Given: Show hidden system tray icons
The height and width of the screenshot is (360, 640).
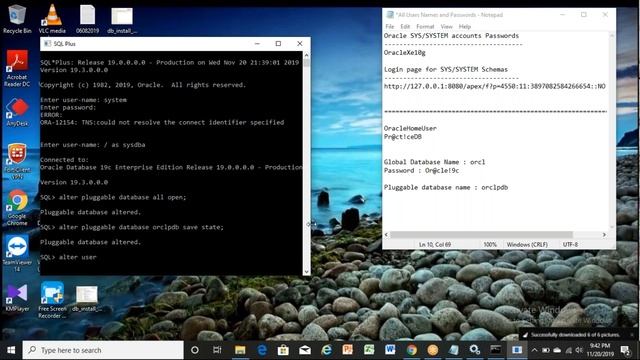Looking at the screenshot, I should (534, 350).
